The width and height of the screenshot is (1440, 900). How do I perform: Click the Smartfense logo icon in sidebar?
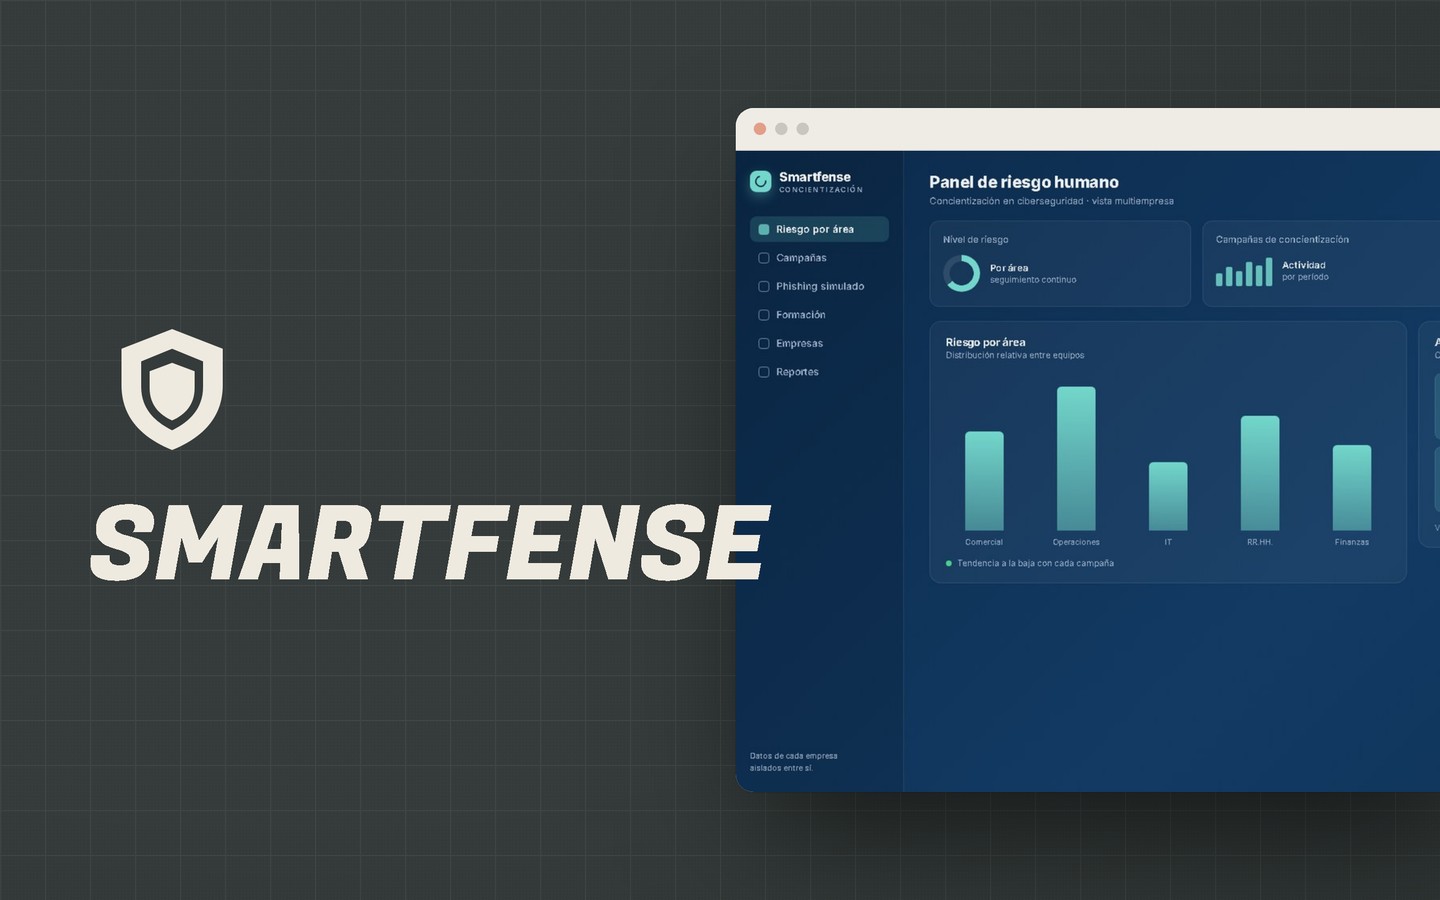tap(760, 181)
